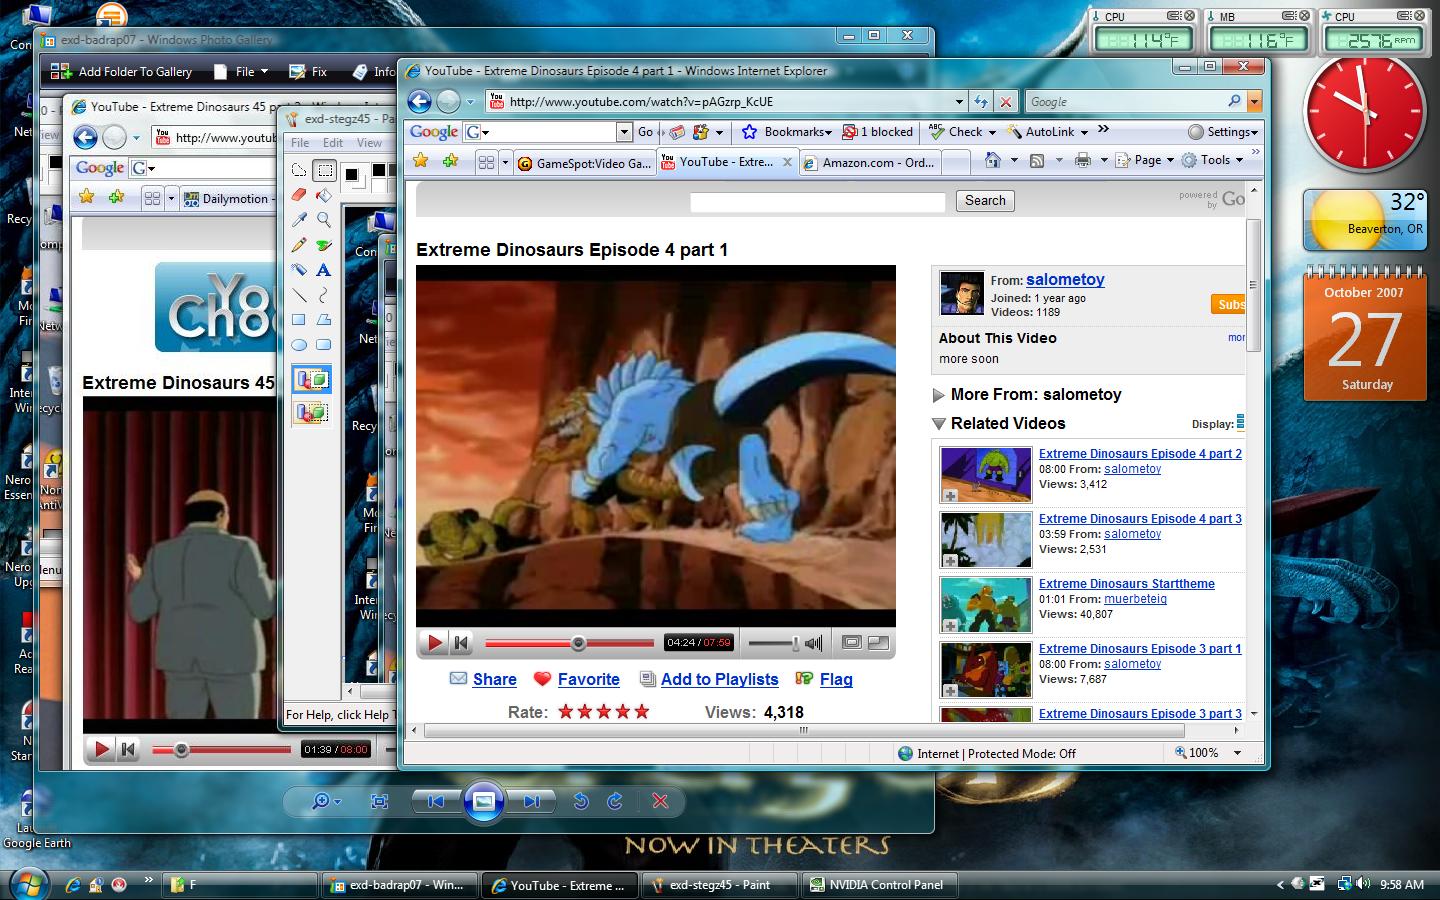Click the Print icon in IE toolbar
Image resolution: width=1440 pixels, height=900 pixels.
tap(1082, 160)
